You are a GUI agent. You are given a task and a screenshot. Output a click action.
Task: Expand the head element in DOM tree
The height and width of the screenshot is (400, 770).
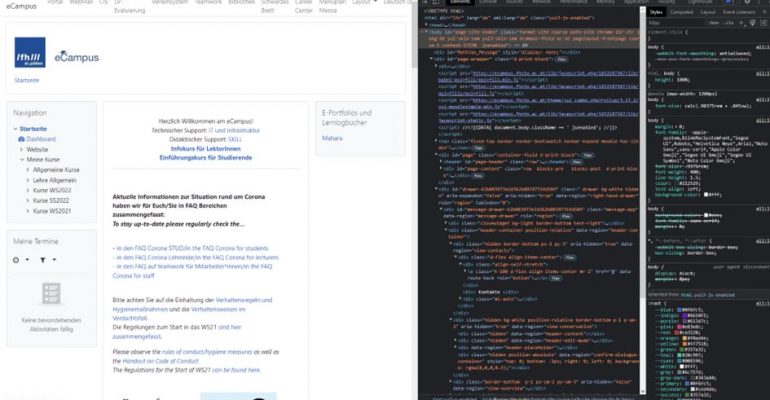click(426, 25)
